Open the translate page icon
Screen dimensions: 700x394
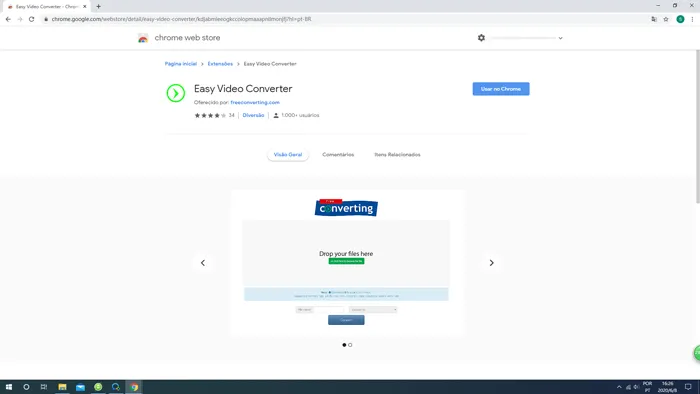tap(654, 19)
